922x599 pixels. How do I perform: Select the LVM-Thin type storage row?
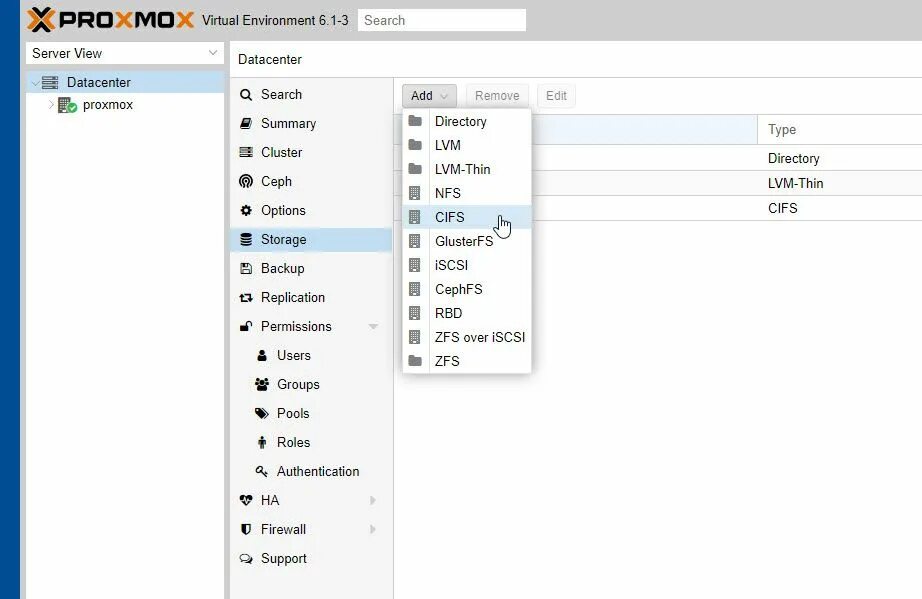click(659, 183)
